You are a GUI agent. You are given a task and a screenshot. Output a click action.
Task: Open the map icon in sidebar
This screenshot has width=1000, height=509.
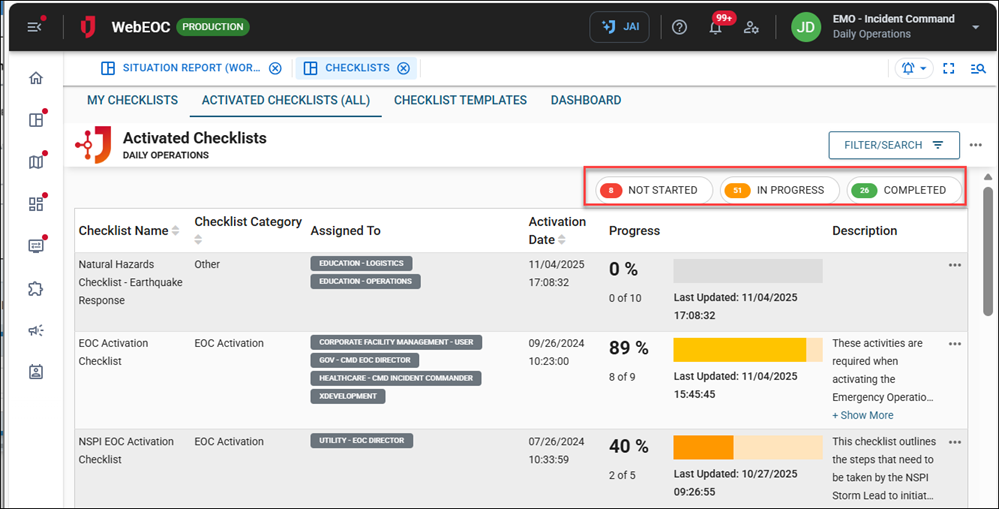click(36, 162)
